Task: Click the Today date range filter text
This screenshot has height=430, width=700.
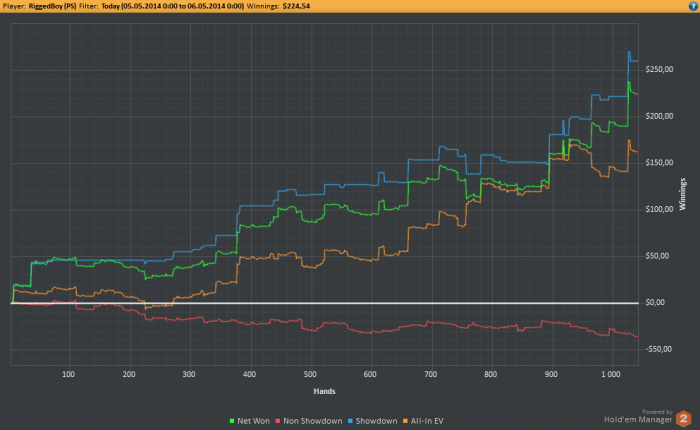Action: (172, 6)
